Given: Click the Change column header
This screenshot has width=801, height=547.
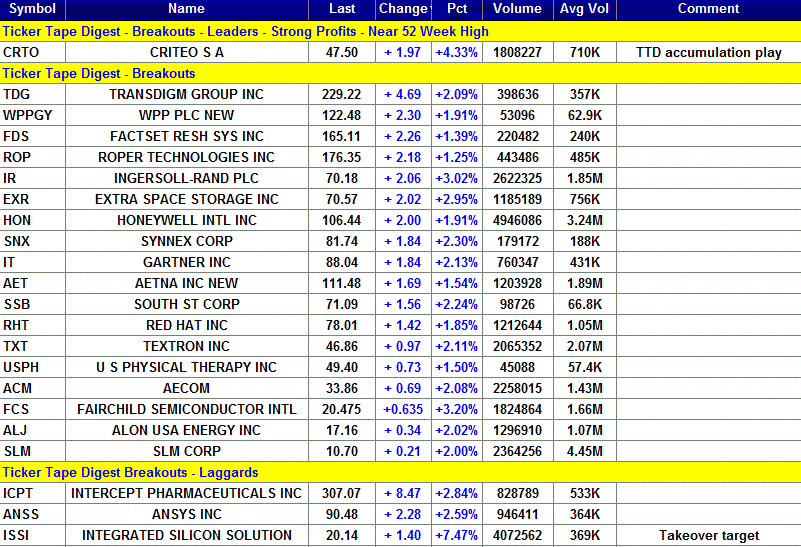Looking at the screenshot, I should pyautogui.click(x=404, y=9).
